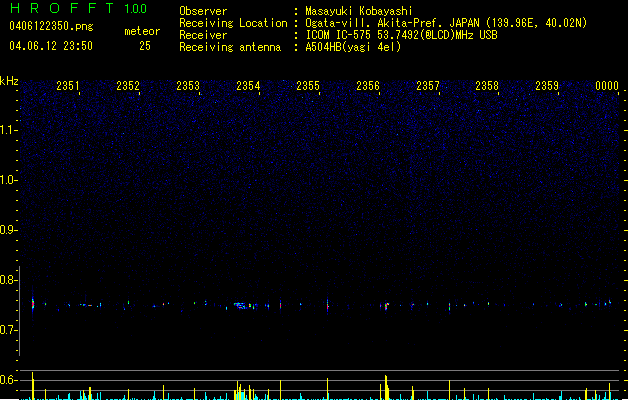
Task: Click time marker 2351
Action: coord(68,85)
